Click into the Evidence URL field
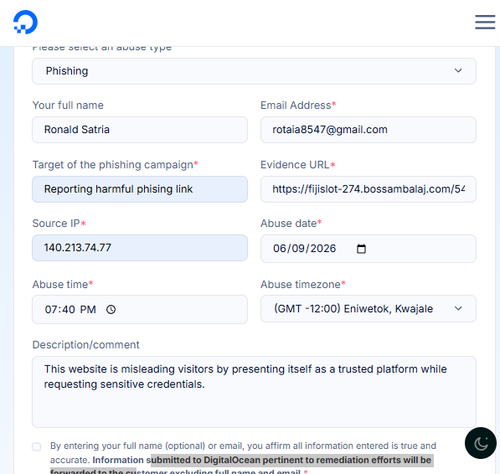The width and height of the screenshot is (500, 474). coord(368,189)
